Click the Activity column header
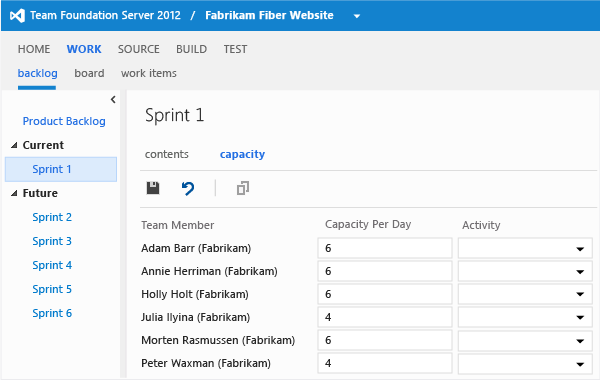 coord(481,225)
